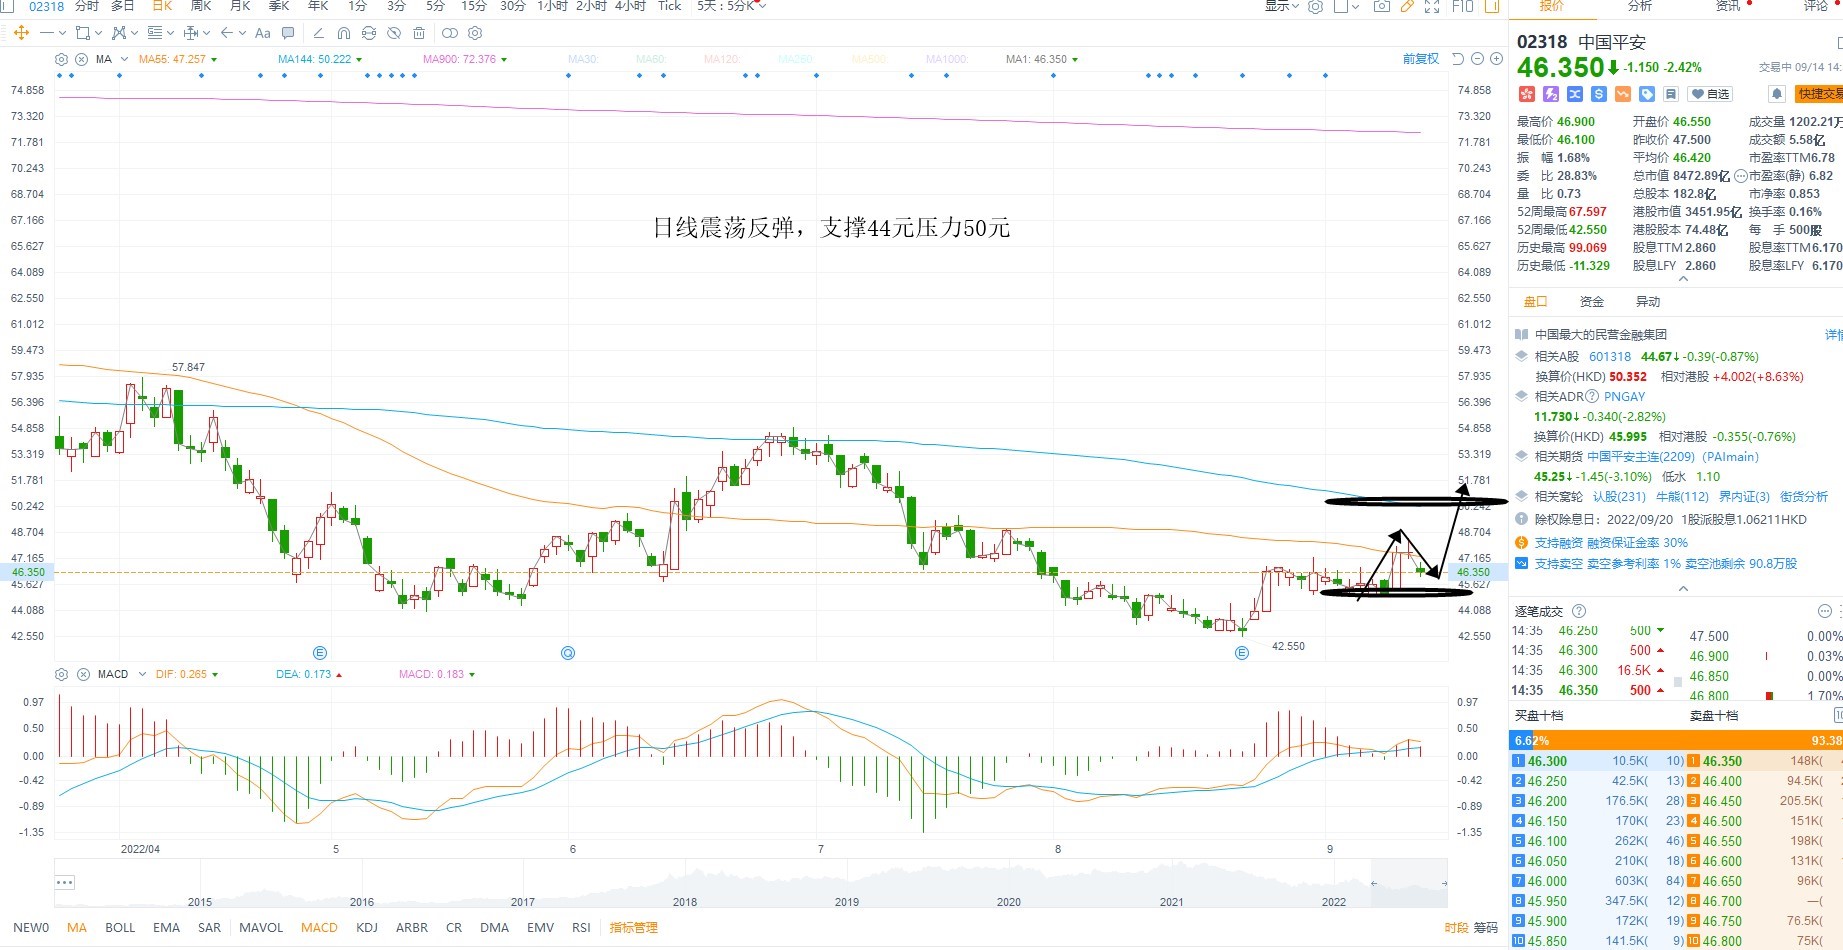
Task: Zoom out chart with minus circle
Action: click(1477, 59)
